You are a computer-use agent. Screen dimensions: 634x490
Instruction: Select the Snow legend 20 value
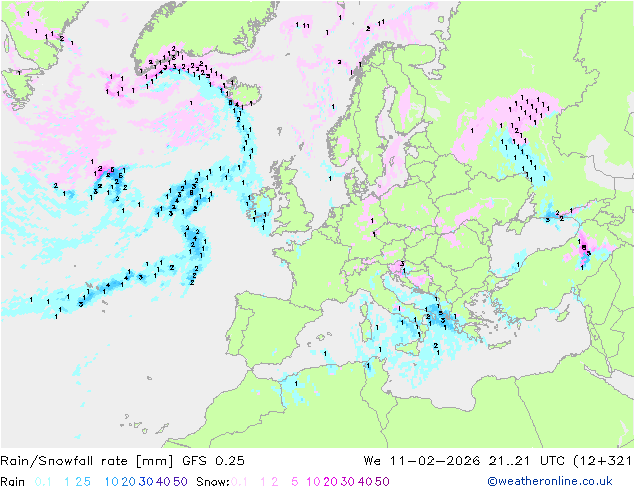coord(330,482)
